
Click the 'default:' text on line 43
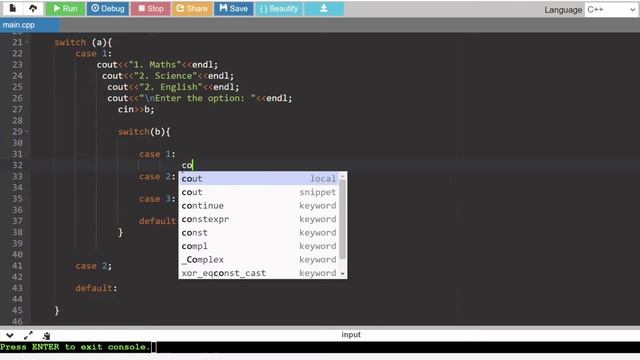(x=96, y=288)
